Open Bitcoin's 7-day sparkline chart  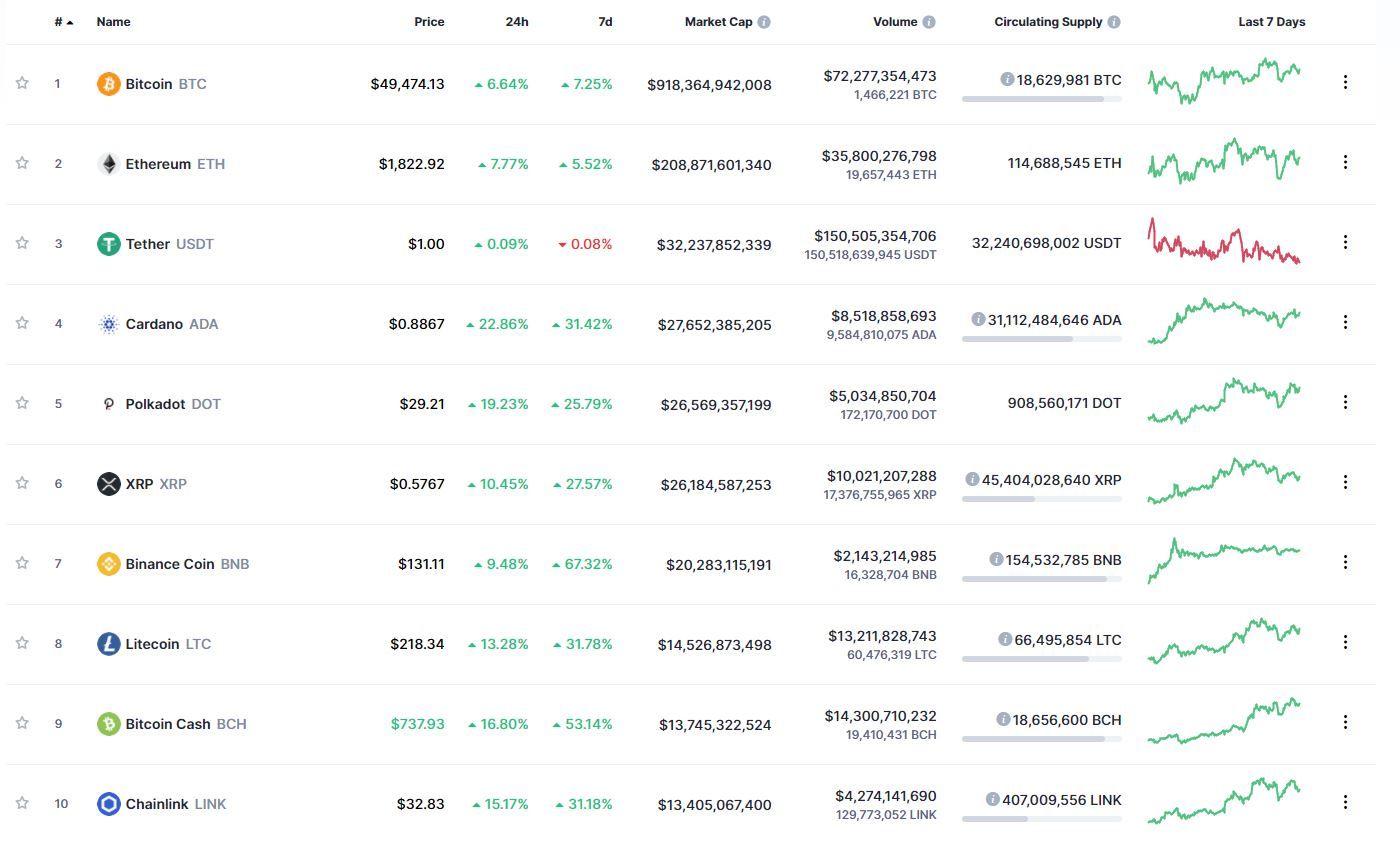[x=1224, y=81]
